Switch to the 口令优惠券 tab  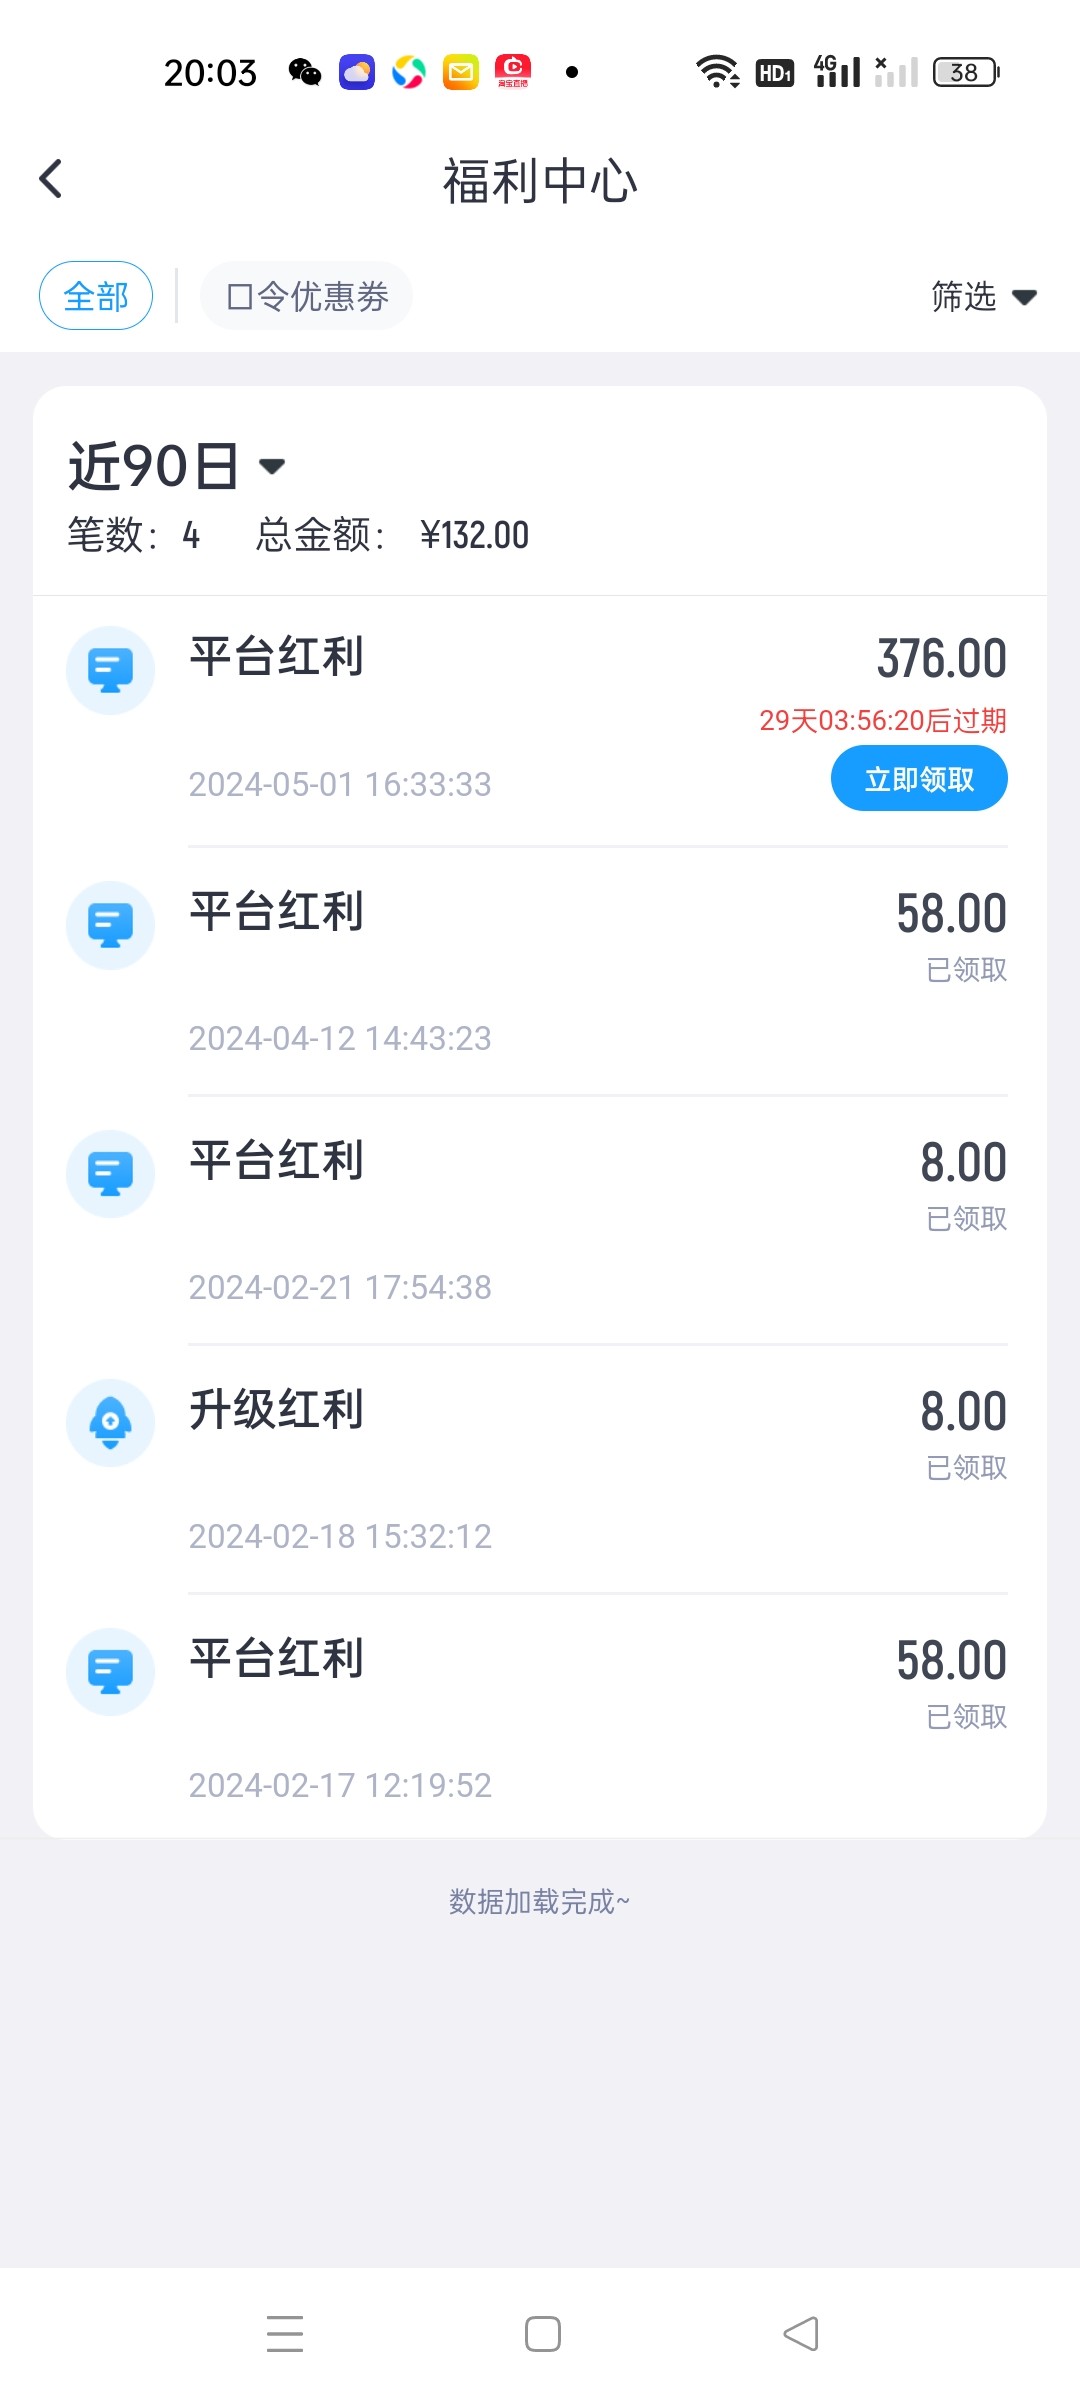click(307, 296)
